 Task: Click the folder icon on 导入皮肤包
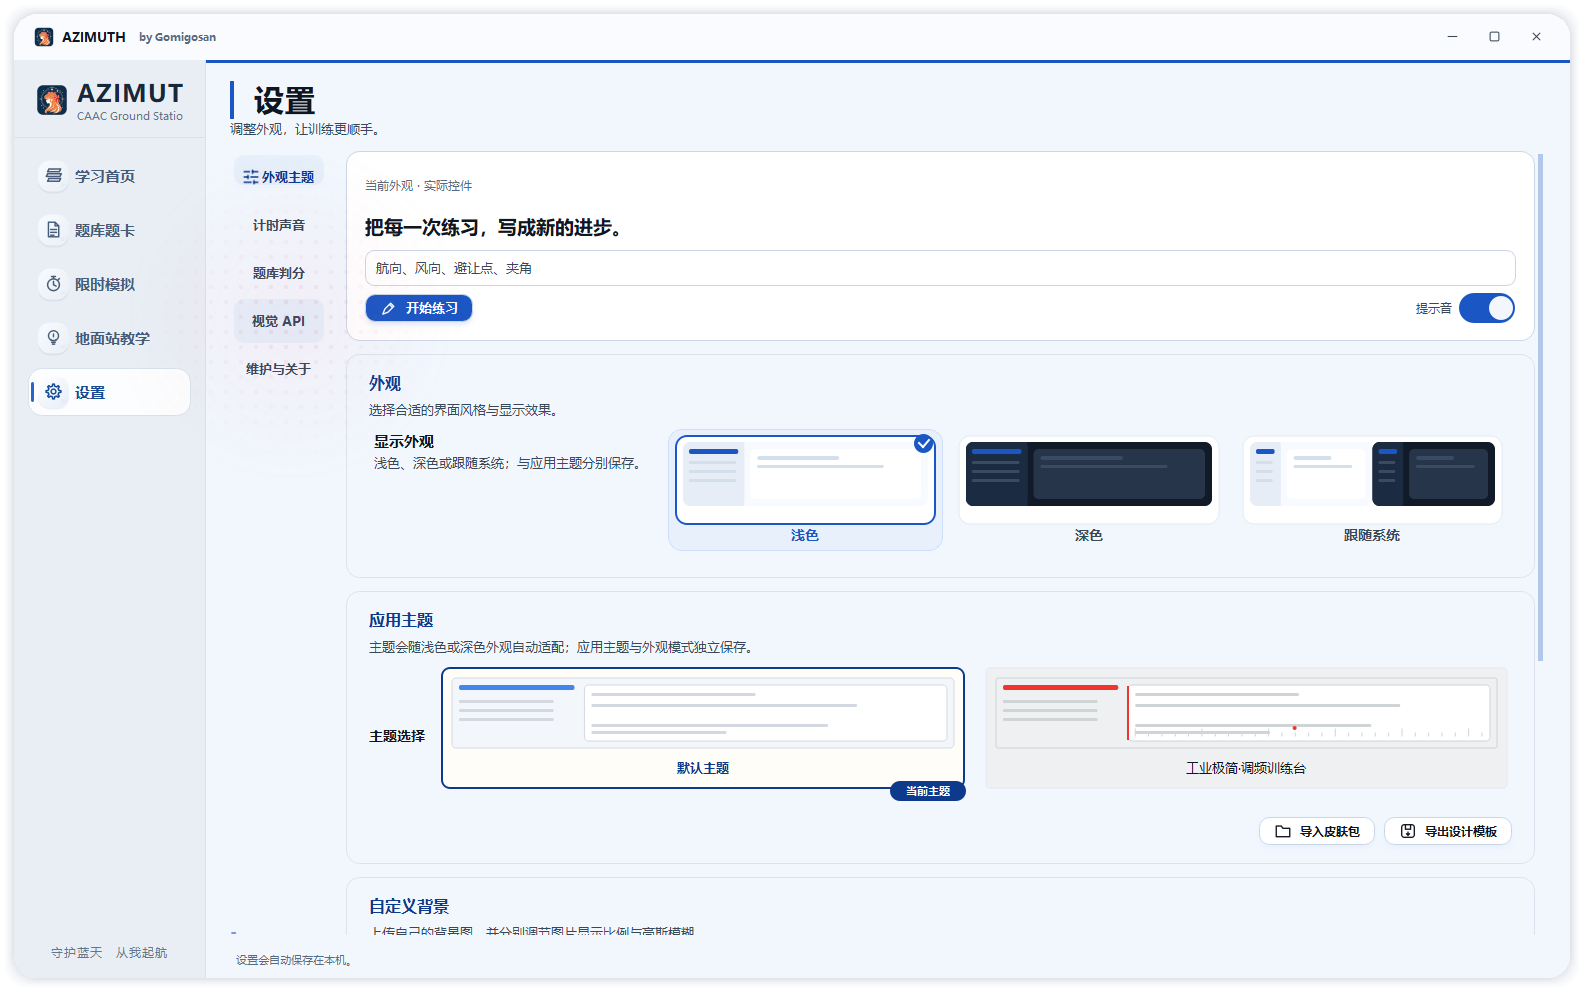tap(1283, 831)
